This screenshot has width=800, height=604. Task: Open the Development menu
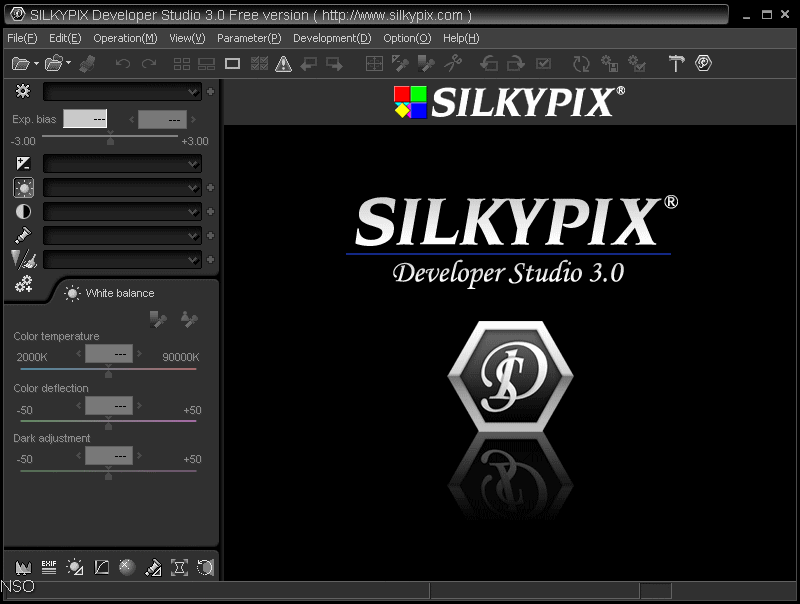332,38
